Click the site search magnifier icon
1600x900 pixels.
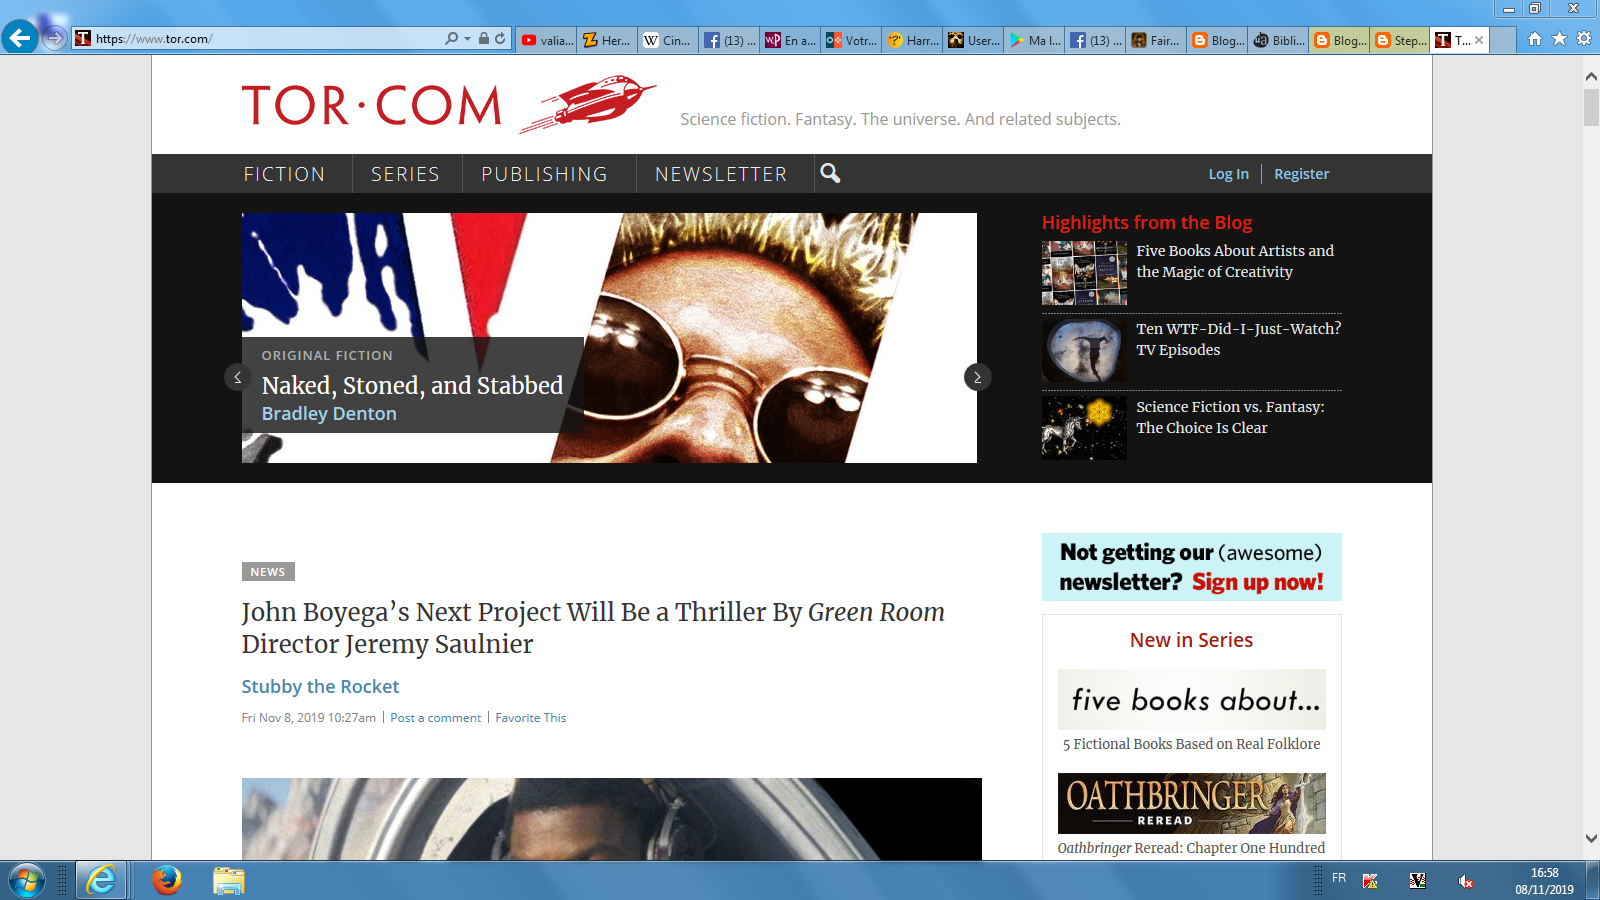[x=830, y=173]
